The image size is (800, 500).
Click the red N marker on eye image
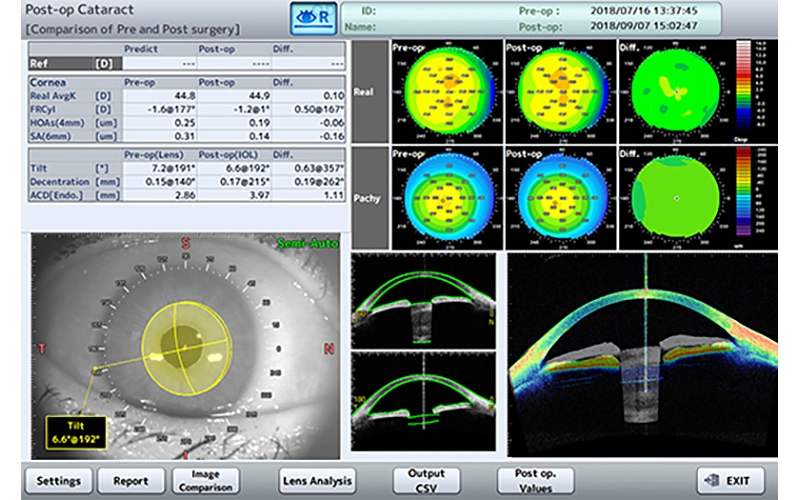tap(329, 349)
